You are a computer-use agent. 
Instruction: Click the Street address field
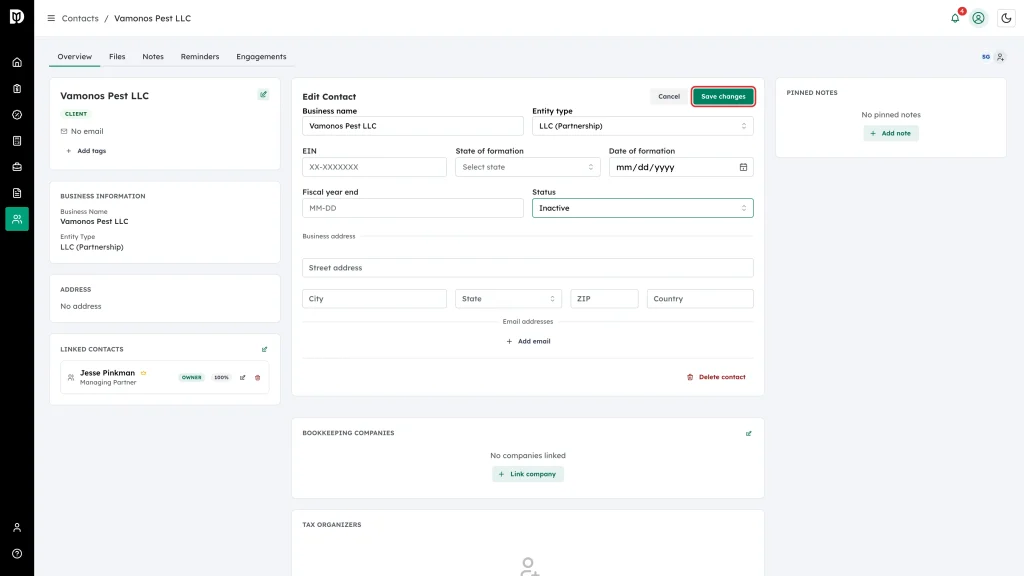pyautogui.click(x=528, y=268)
